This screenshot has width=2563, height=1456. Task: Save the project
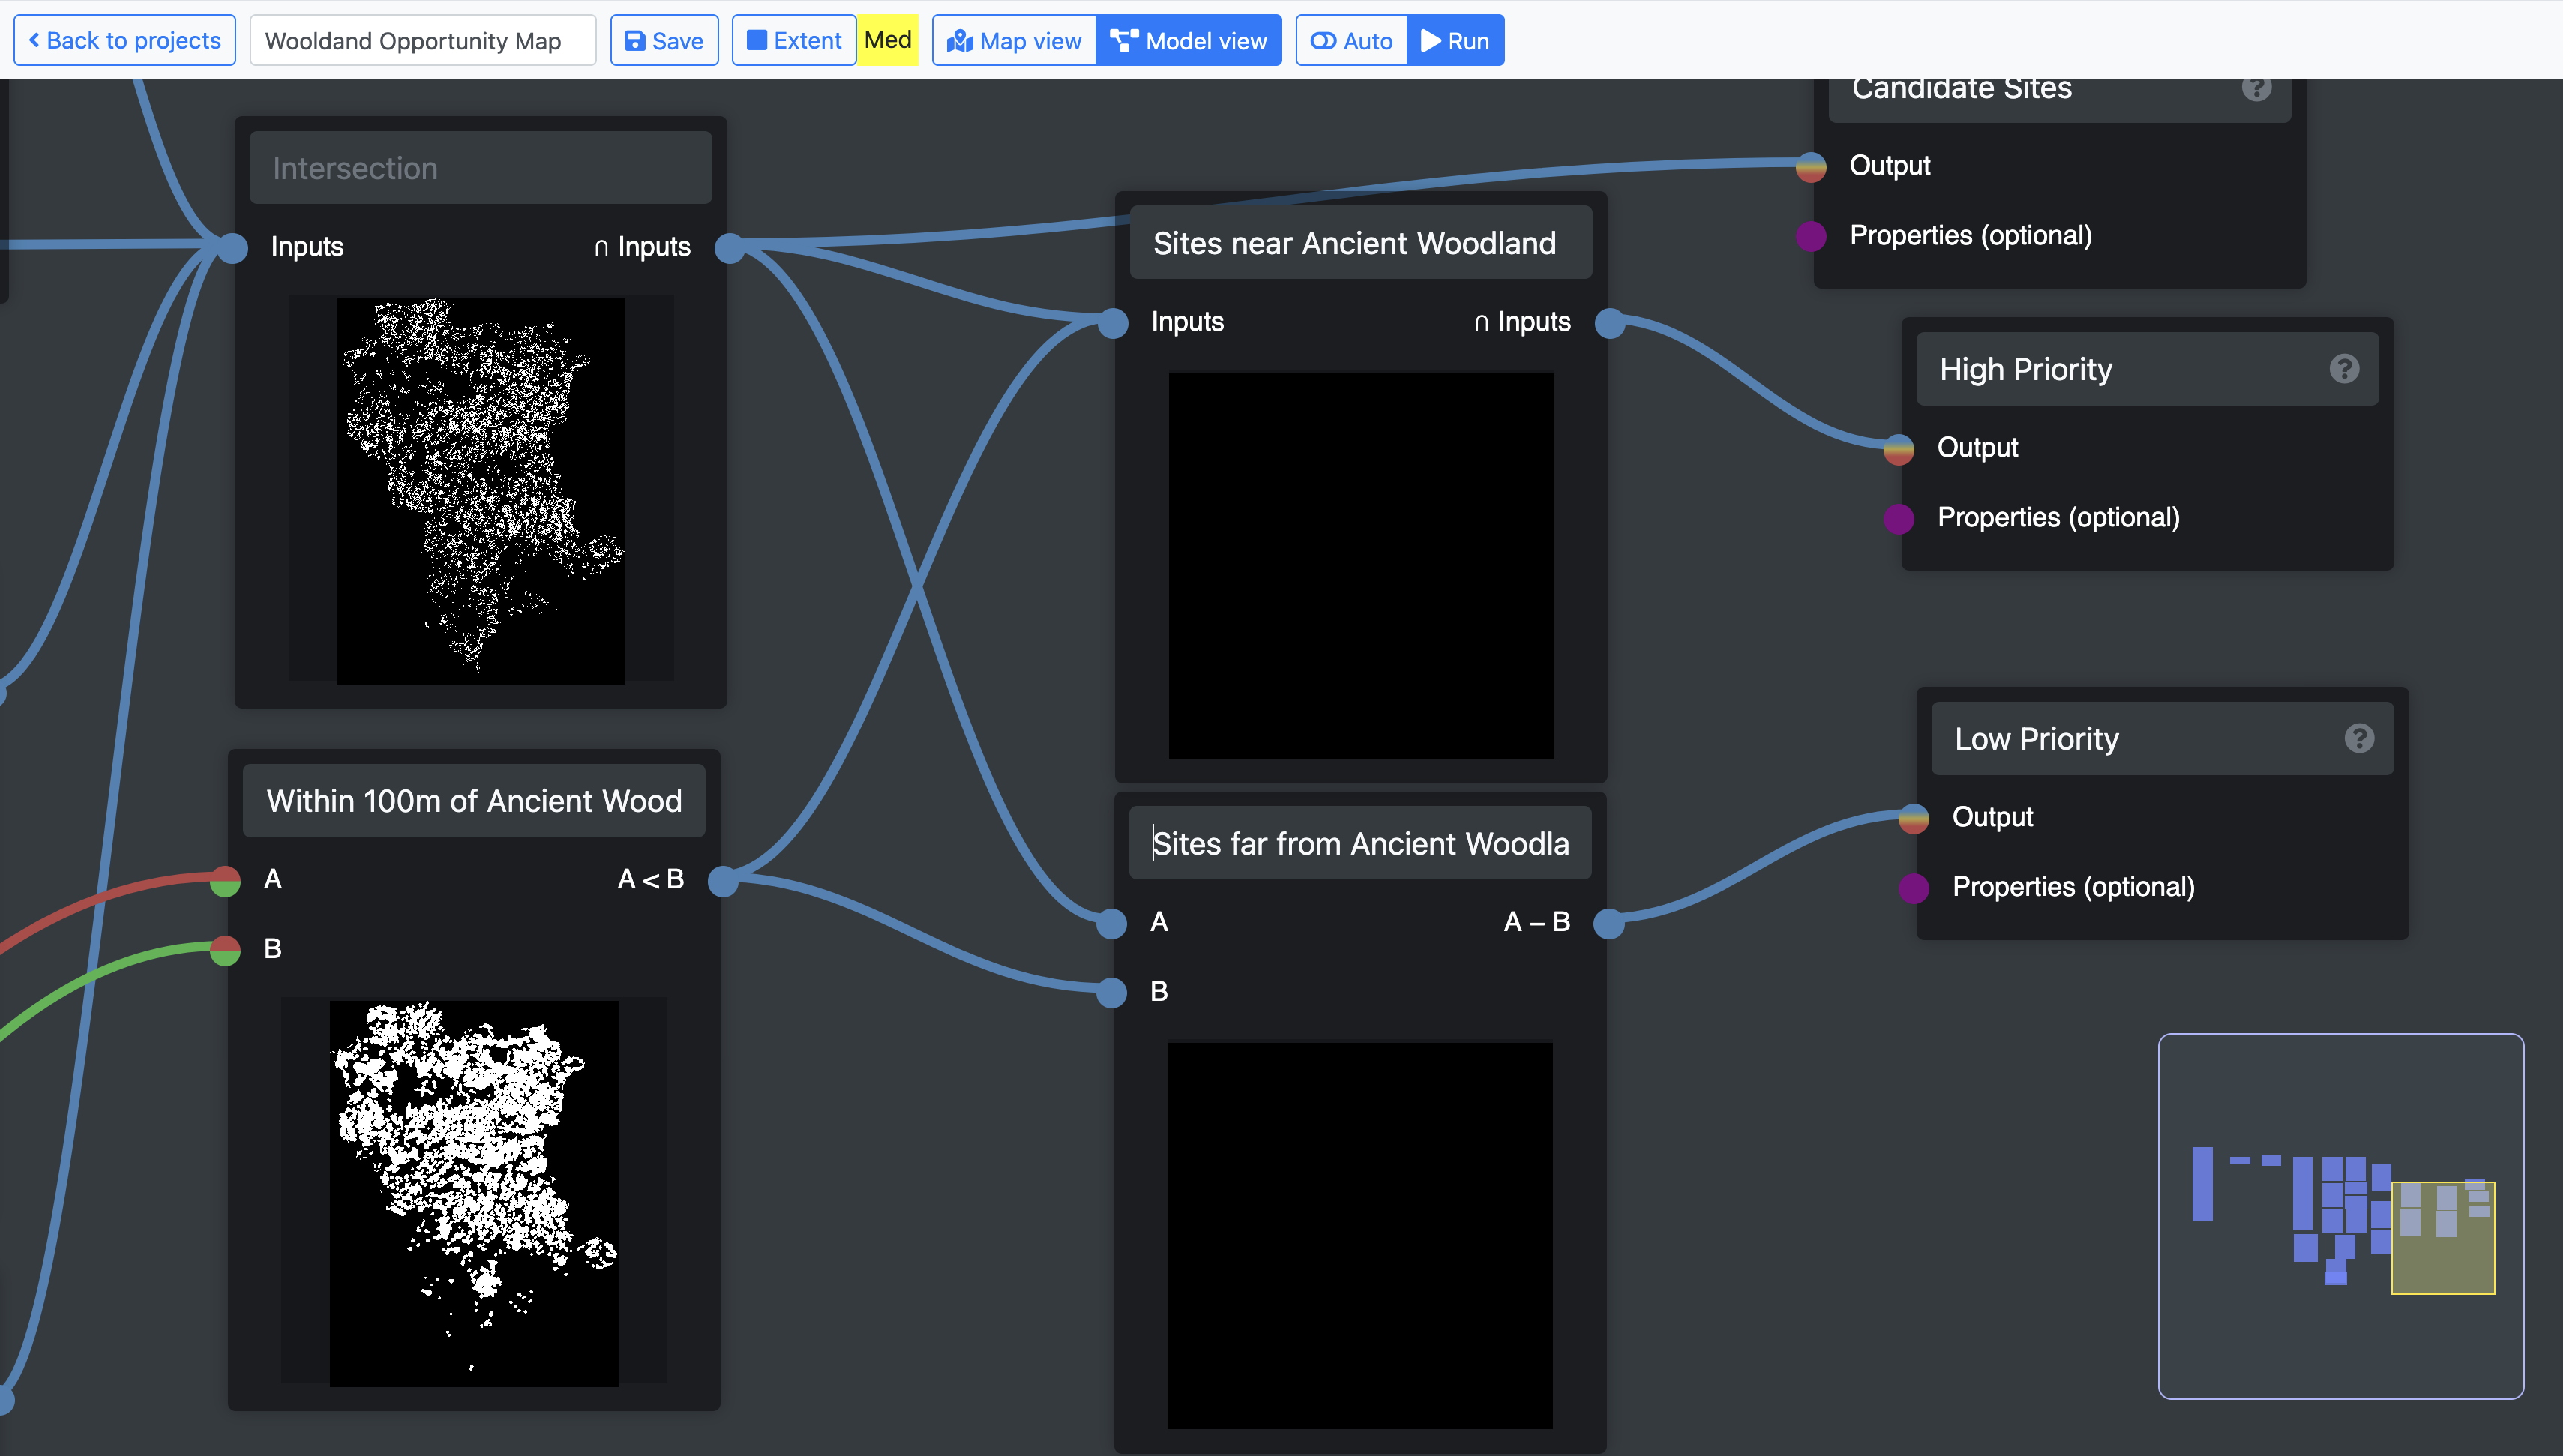(x=664, y=41)
